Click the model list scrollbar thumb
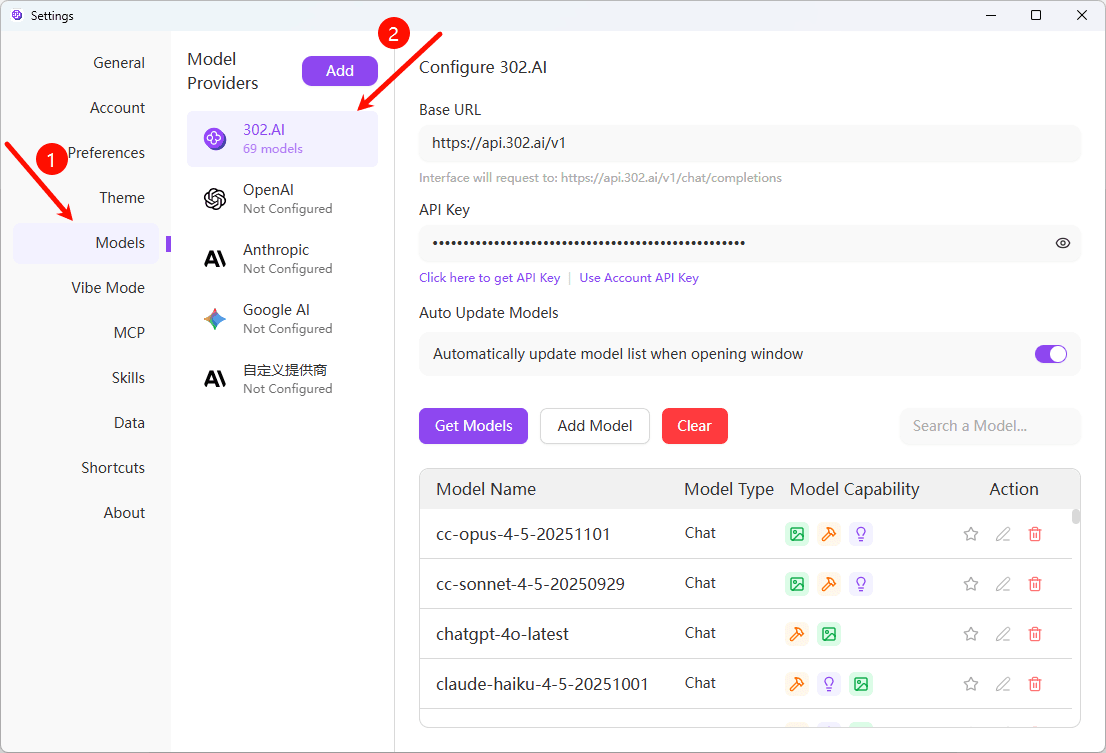 coord(1076,517)
